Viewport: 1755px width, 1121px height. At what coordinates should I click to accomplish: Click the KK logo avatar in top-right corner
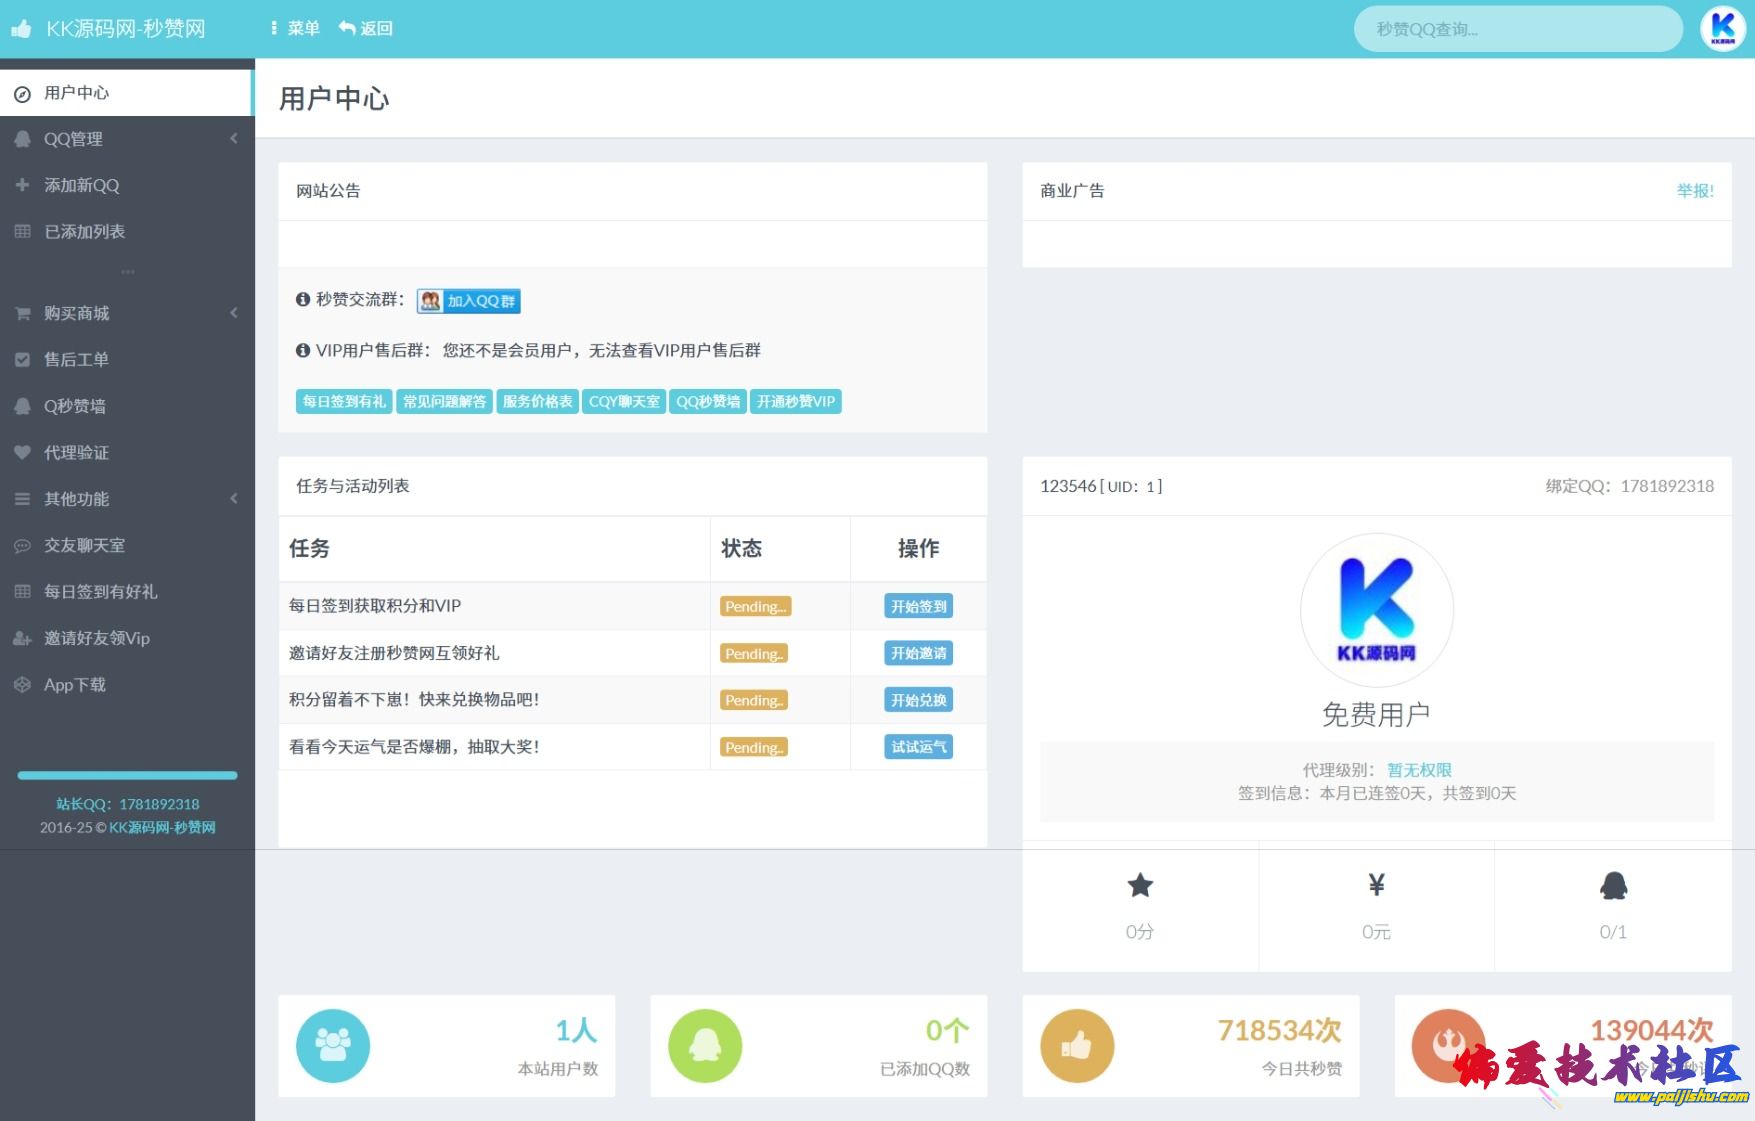point(1722,29)
